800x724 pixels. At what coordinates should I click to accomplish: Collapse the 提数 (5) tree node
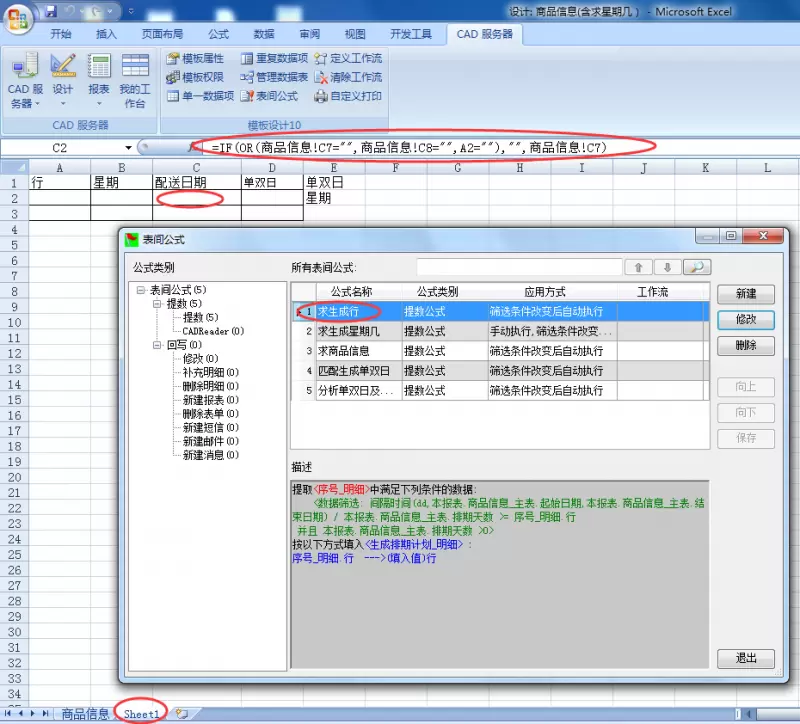[157, 304]
